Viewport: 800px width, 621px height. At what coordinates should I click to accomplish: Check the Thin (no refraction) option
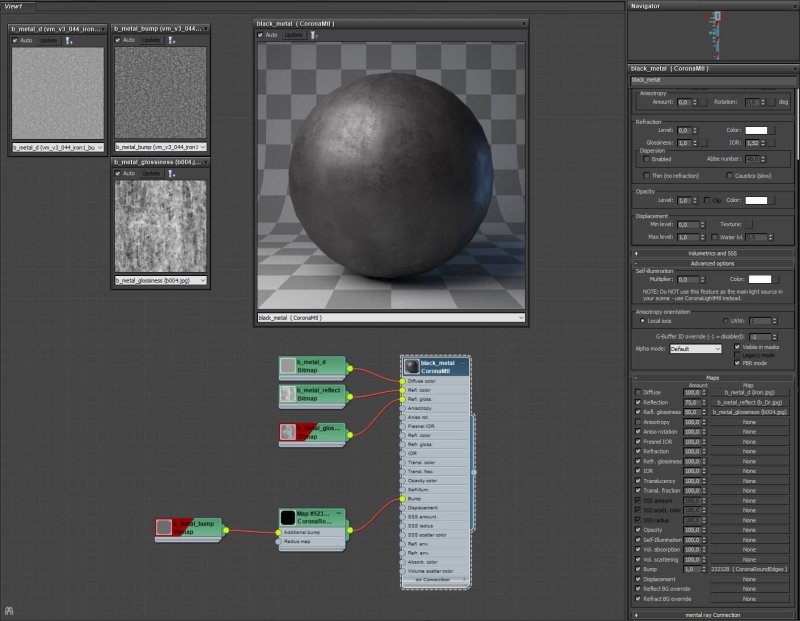coord(646,176)
